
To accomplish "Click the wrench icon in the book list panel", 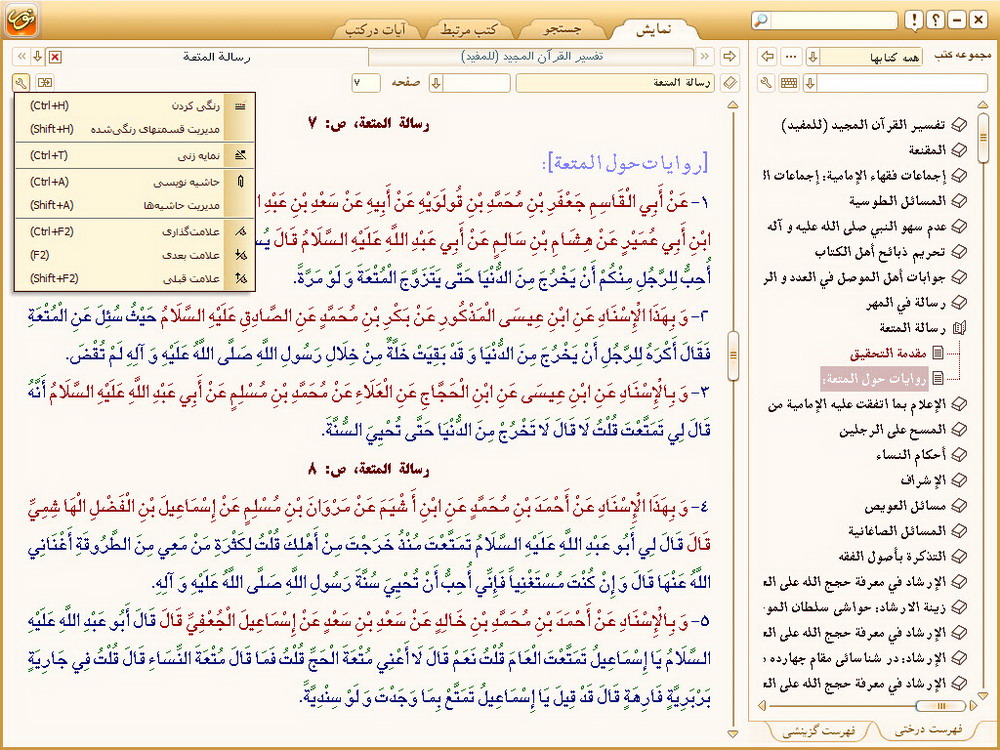I will pyautogui.click(x=767, y=83).
